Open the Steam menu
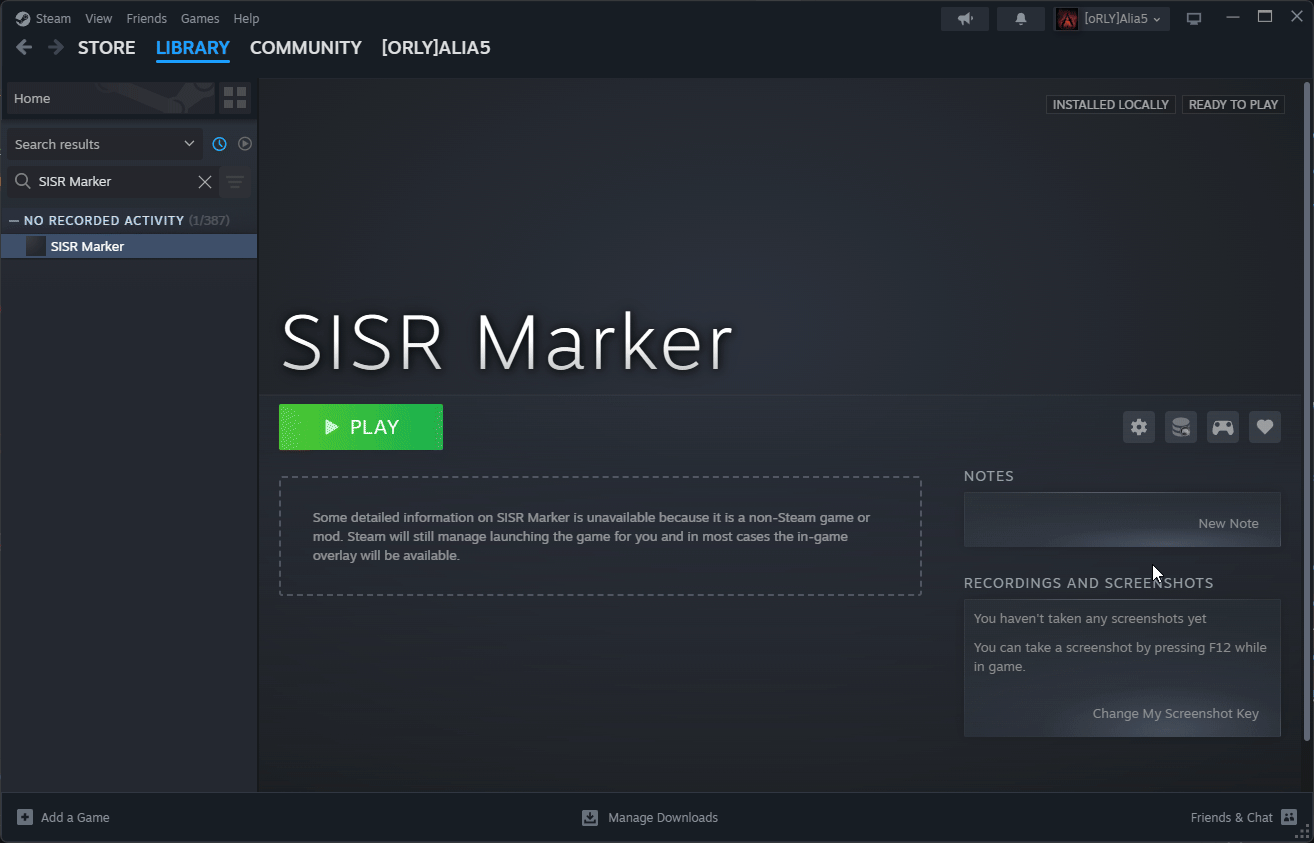1314x843 pixels. coord(53,19)
